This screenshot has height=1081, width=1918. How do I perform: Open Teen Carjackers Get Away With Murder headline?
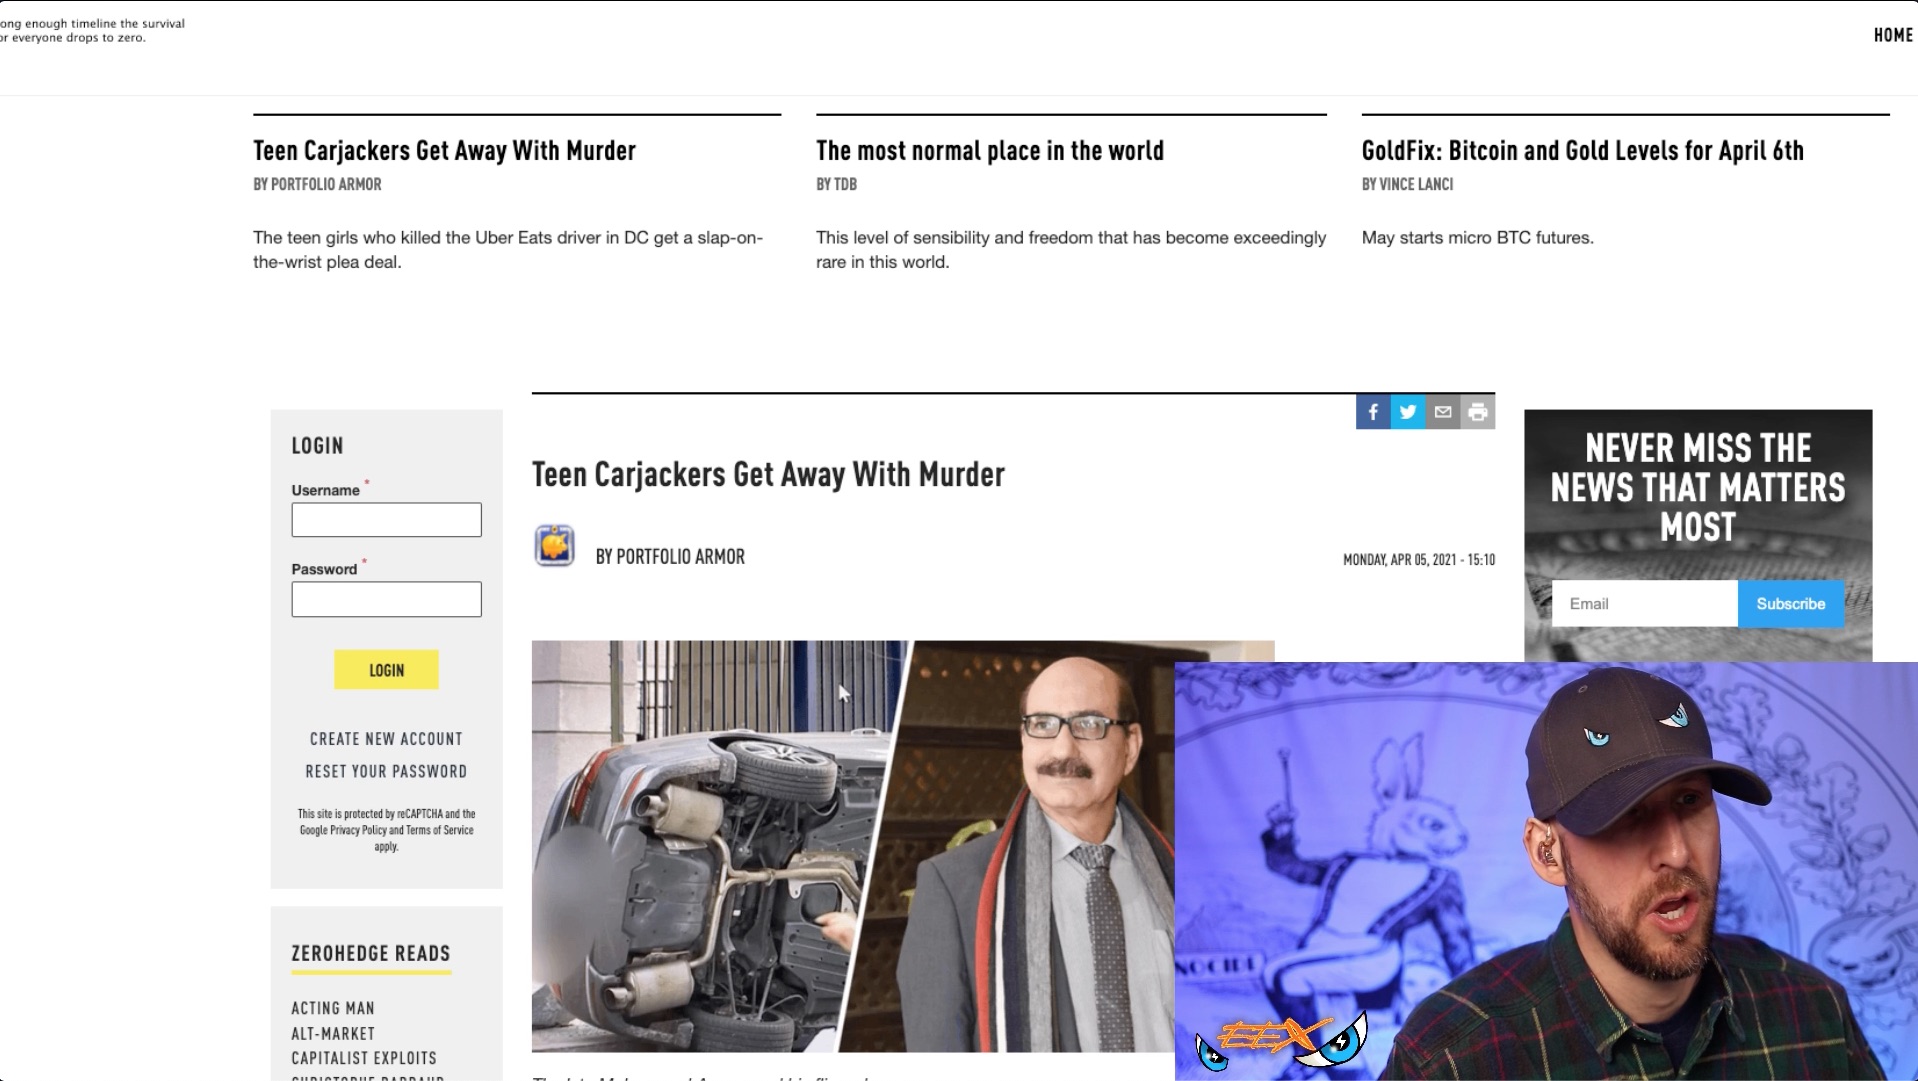coord(444,151)
